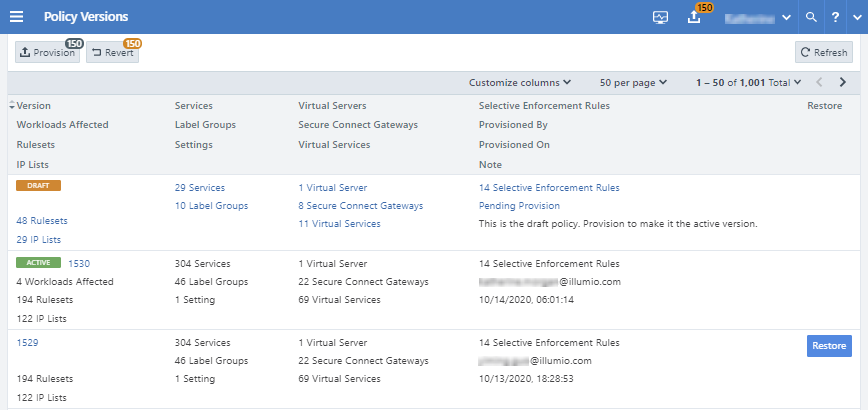Viewport: 868px width, 410px height.
Task: Open the 29 Services link
Action: [x=200, y=188]
